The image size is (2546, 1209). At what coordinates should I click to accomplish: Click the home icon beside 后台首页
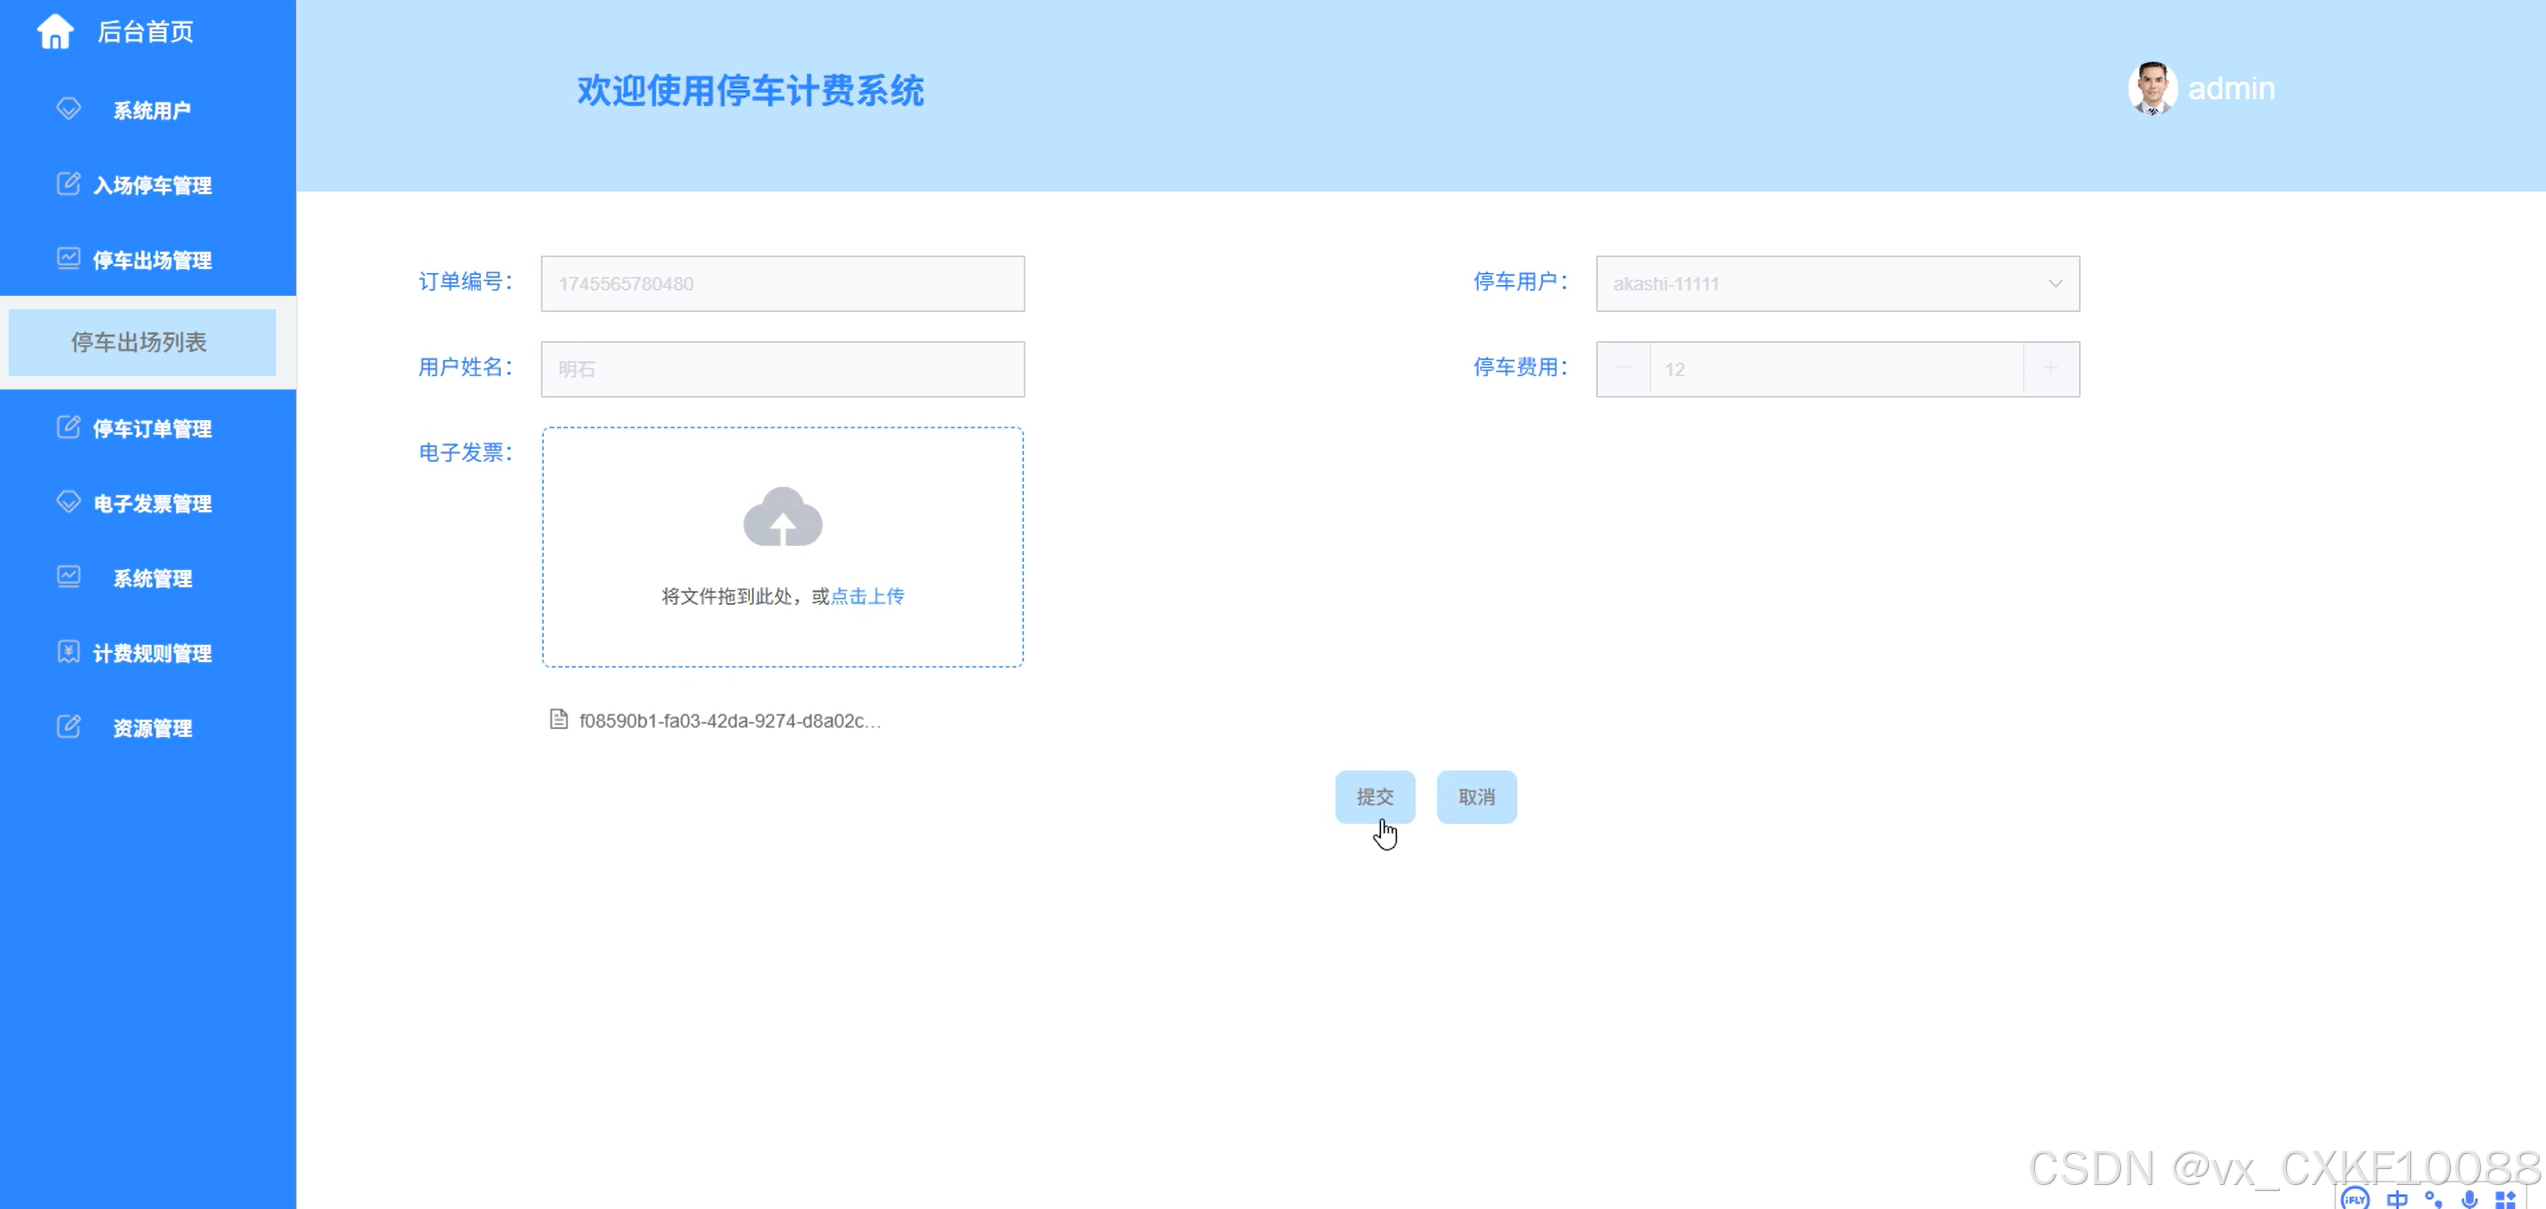coord(55,32)
